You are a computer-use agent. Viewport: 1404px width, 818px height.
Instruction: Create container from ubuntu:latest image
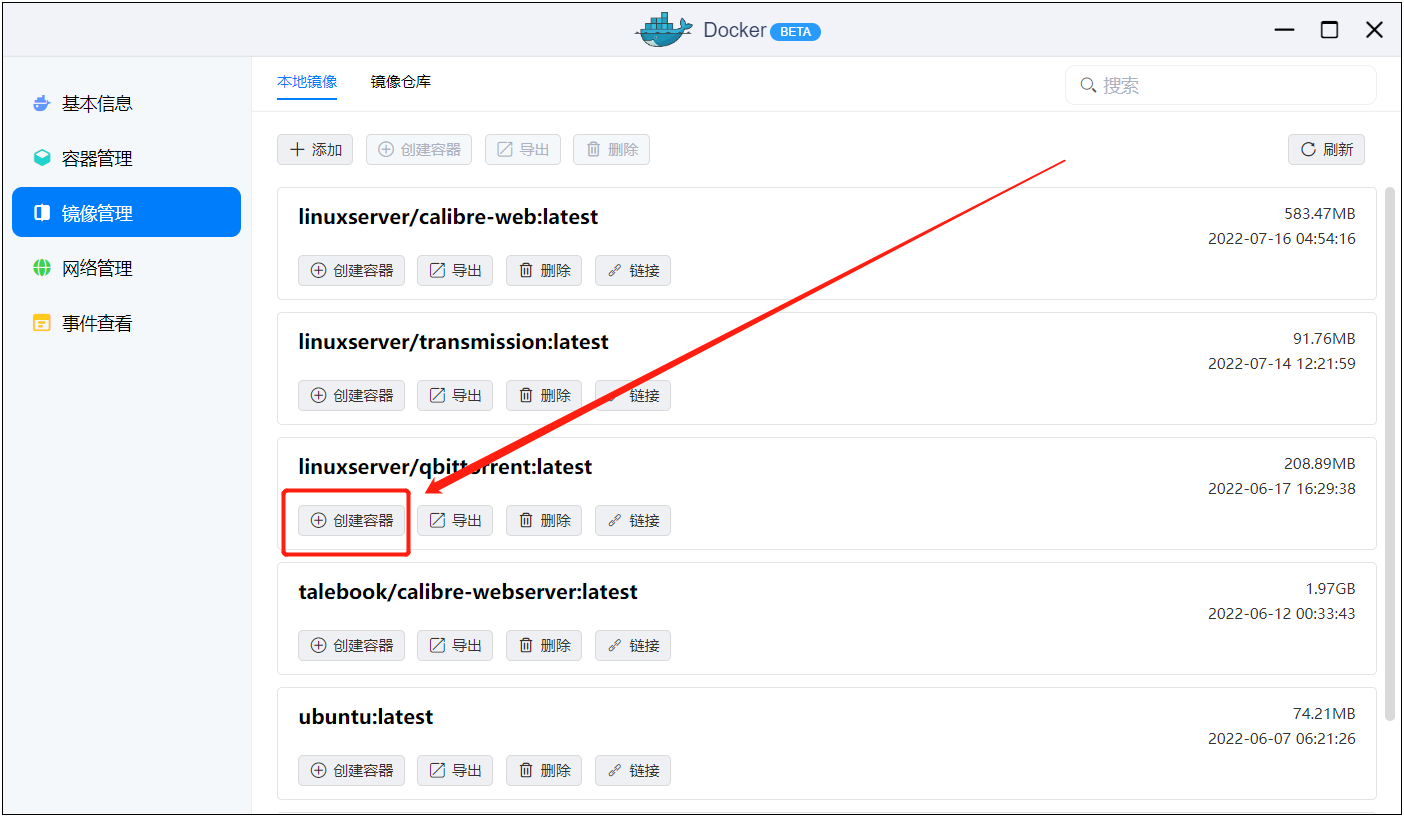click(x=351, y=771)
